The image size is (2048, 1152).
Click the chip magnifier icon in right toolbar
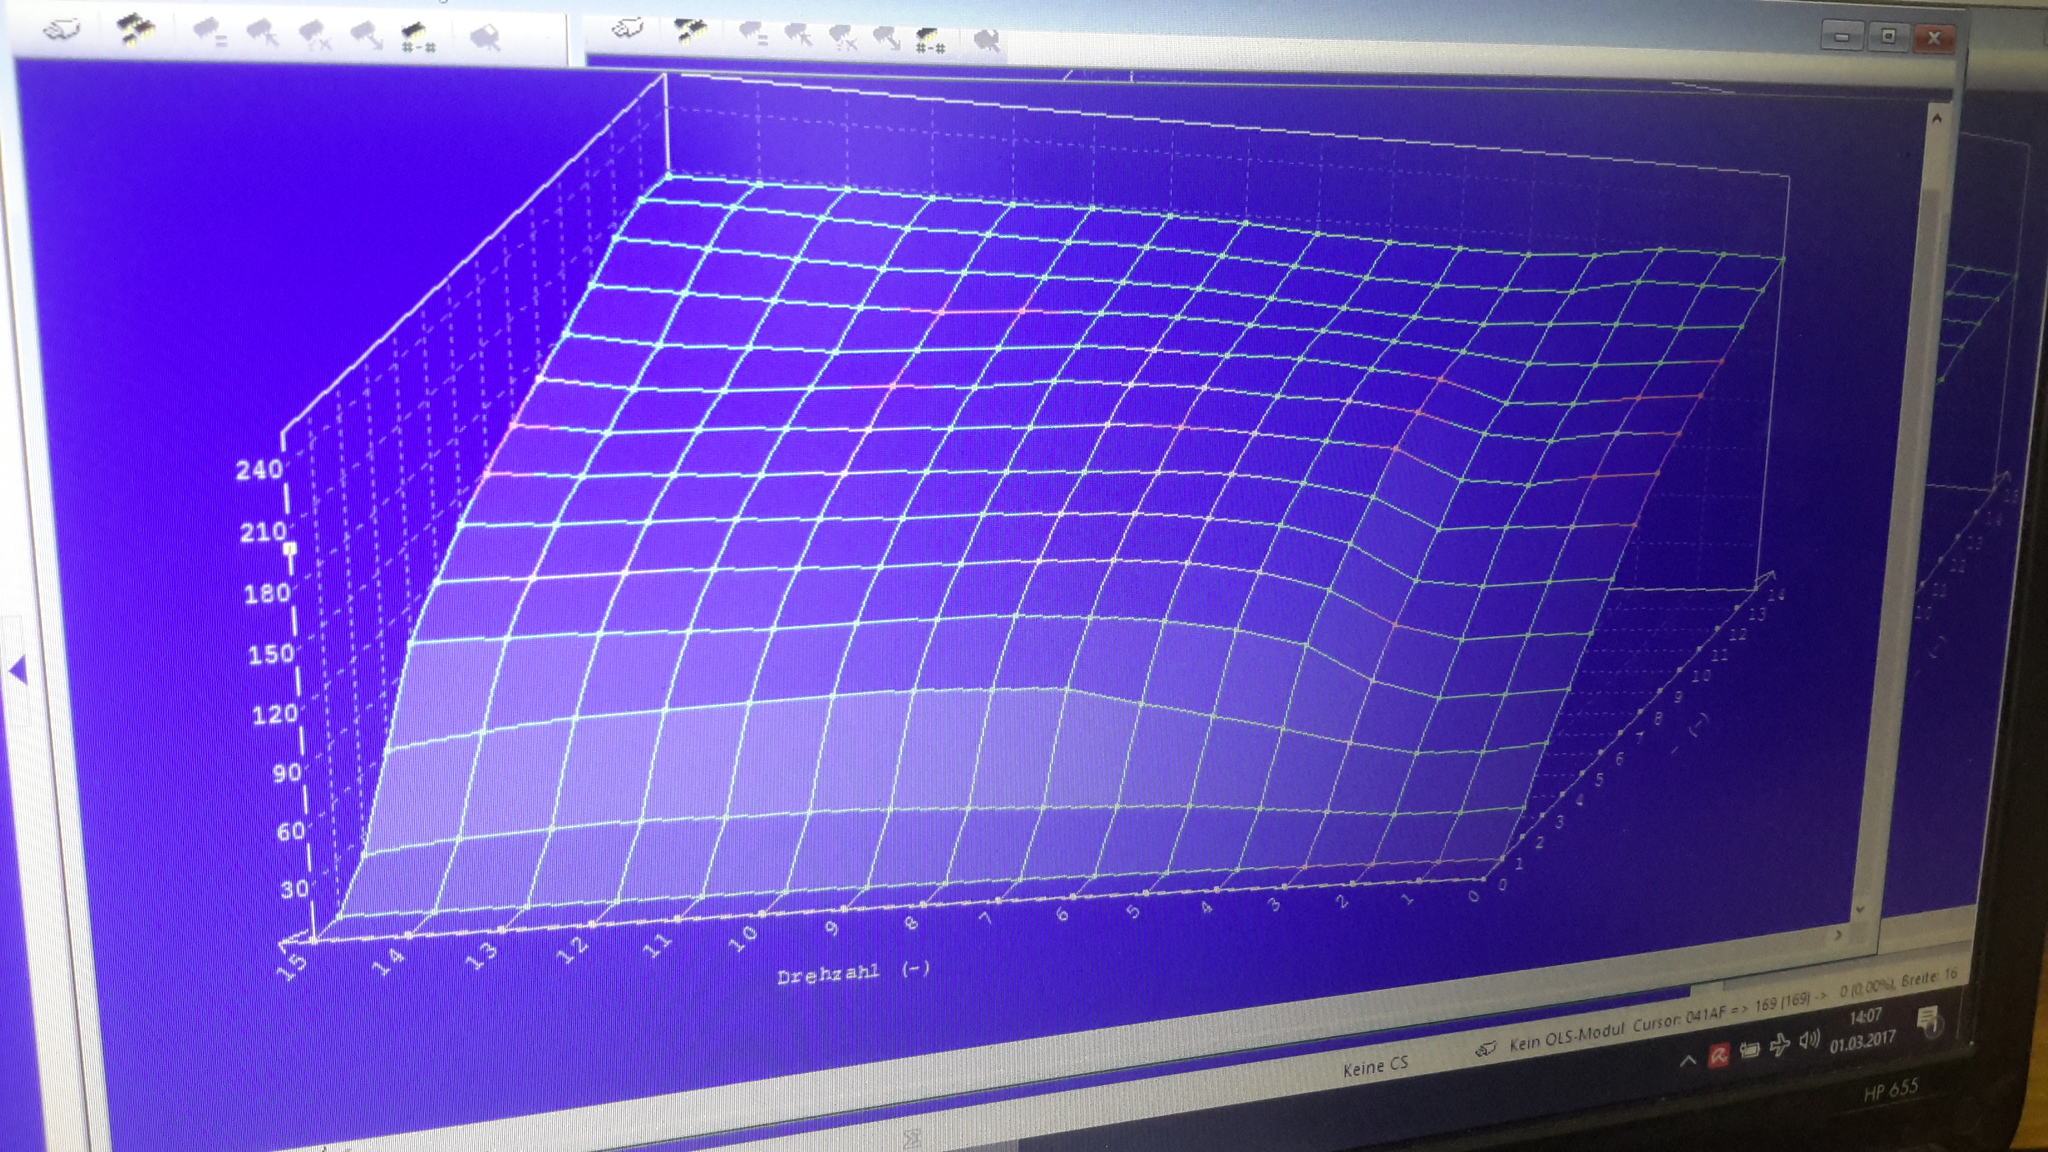click(987, 41)
